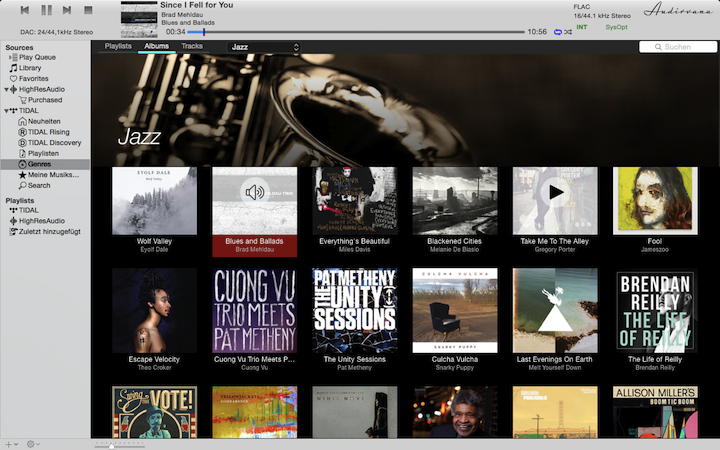Collapse the HighResAudio source tree
This screenshot has height=450, width=720.
click(6, 89)
